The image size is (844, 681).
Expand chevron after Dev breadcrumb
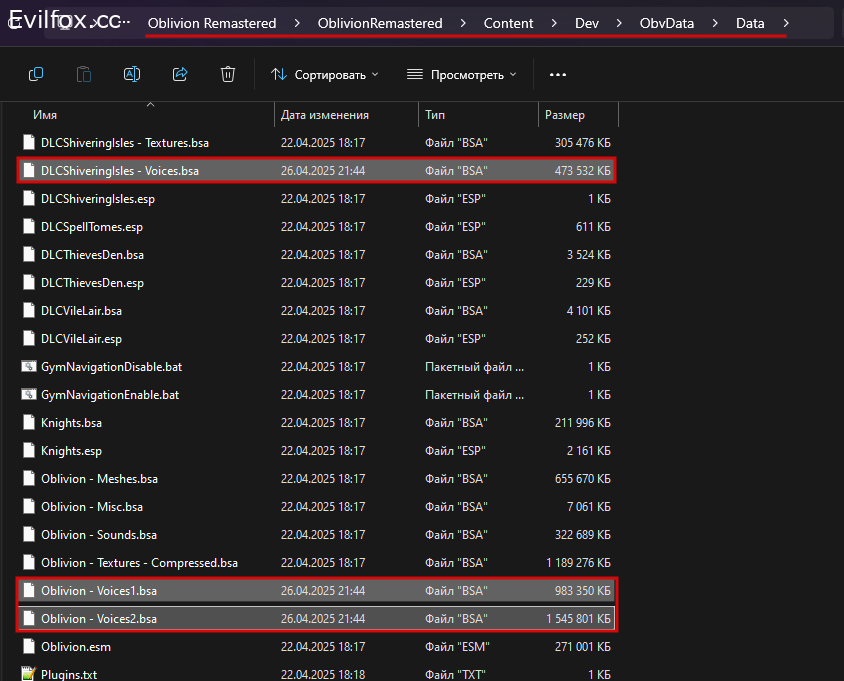(x=619, y=23)
